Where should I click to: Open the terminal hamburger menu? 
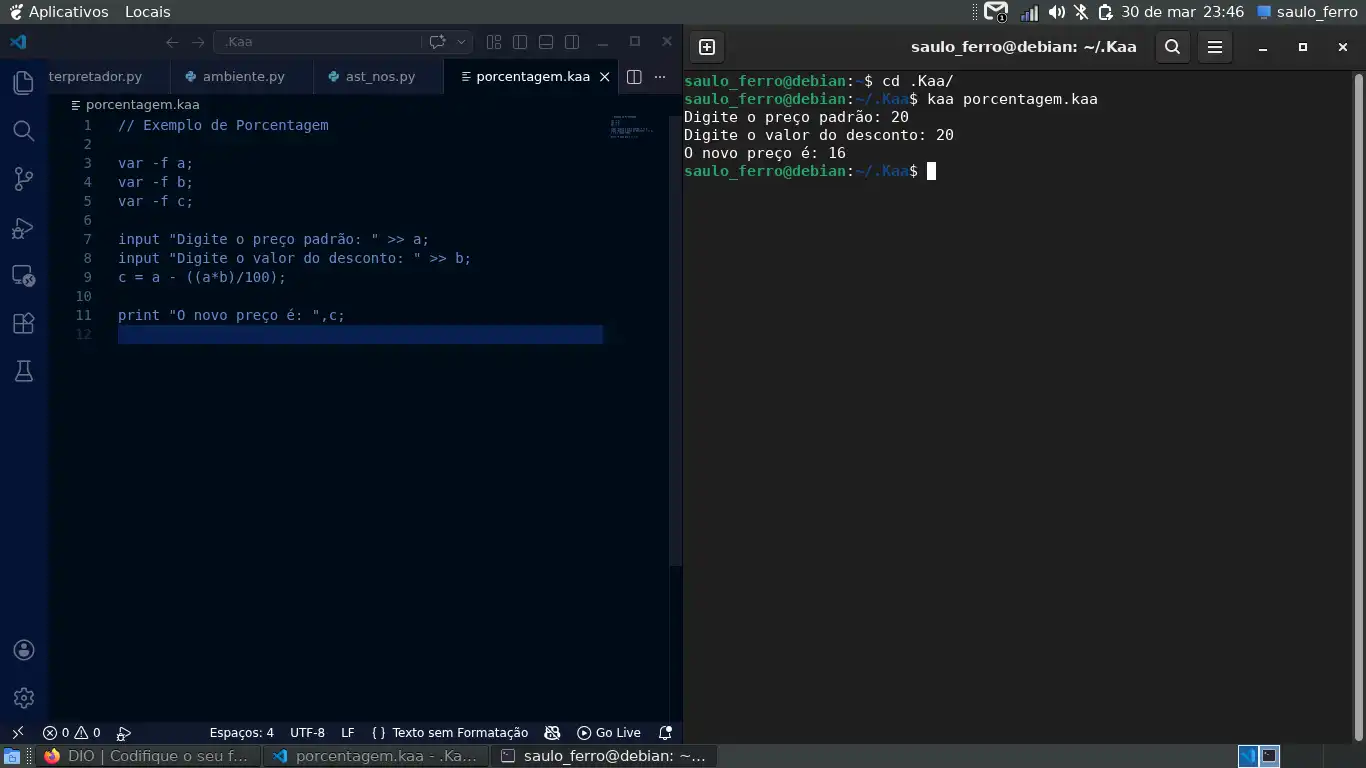[x=1215, y=47]
